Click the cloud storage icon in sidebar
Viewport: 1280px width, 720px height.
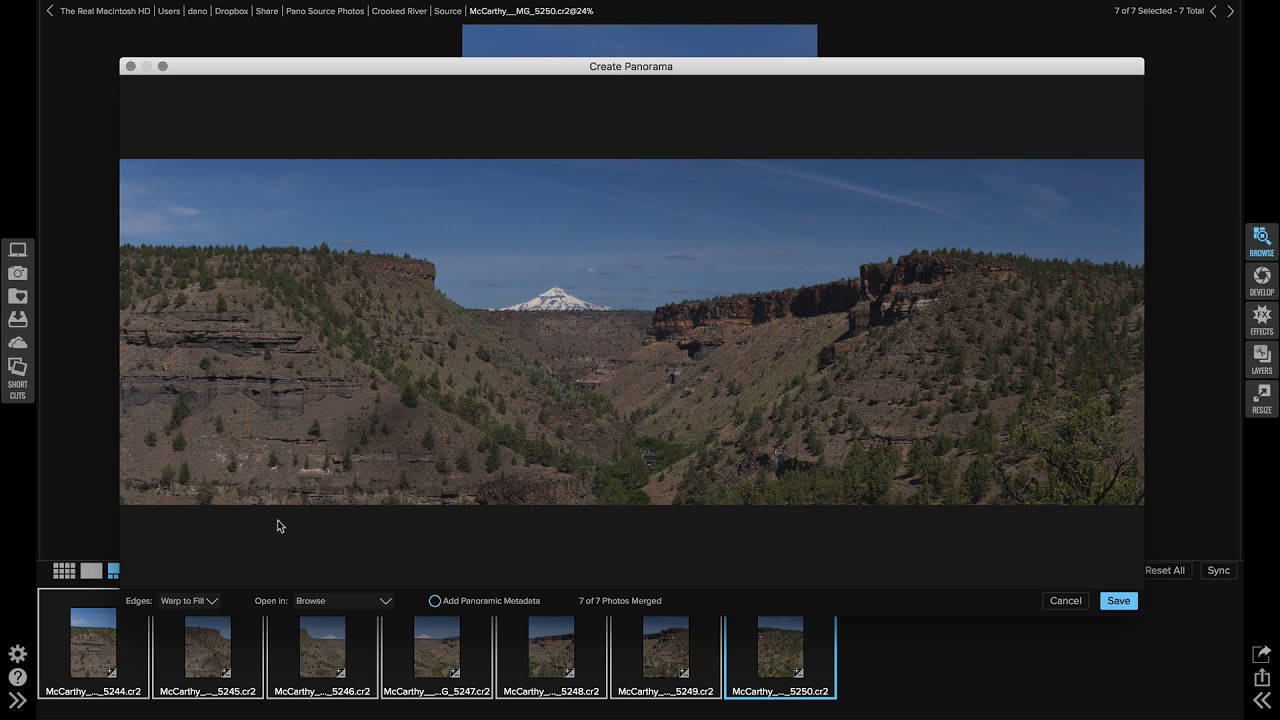[x=18, y=343]
